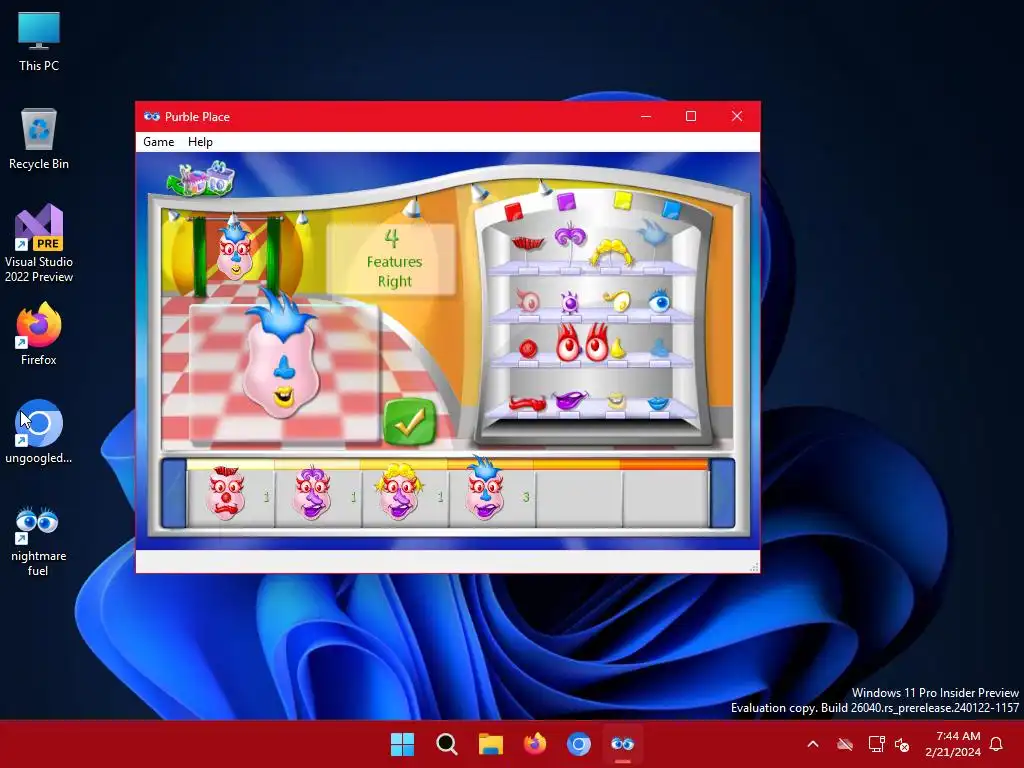Viewport: 1024px width, 768px height.
Task: Choose the faded blue nose on shelf
Action: click(659, 347)
